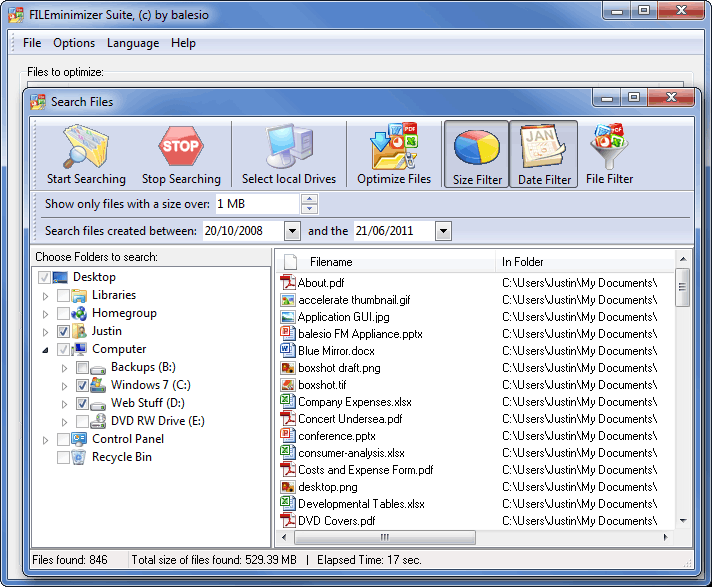Open the start date dropdown for 20/10/2008
This screenshot has width=712, height=587.
(292, 231)
